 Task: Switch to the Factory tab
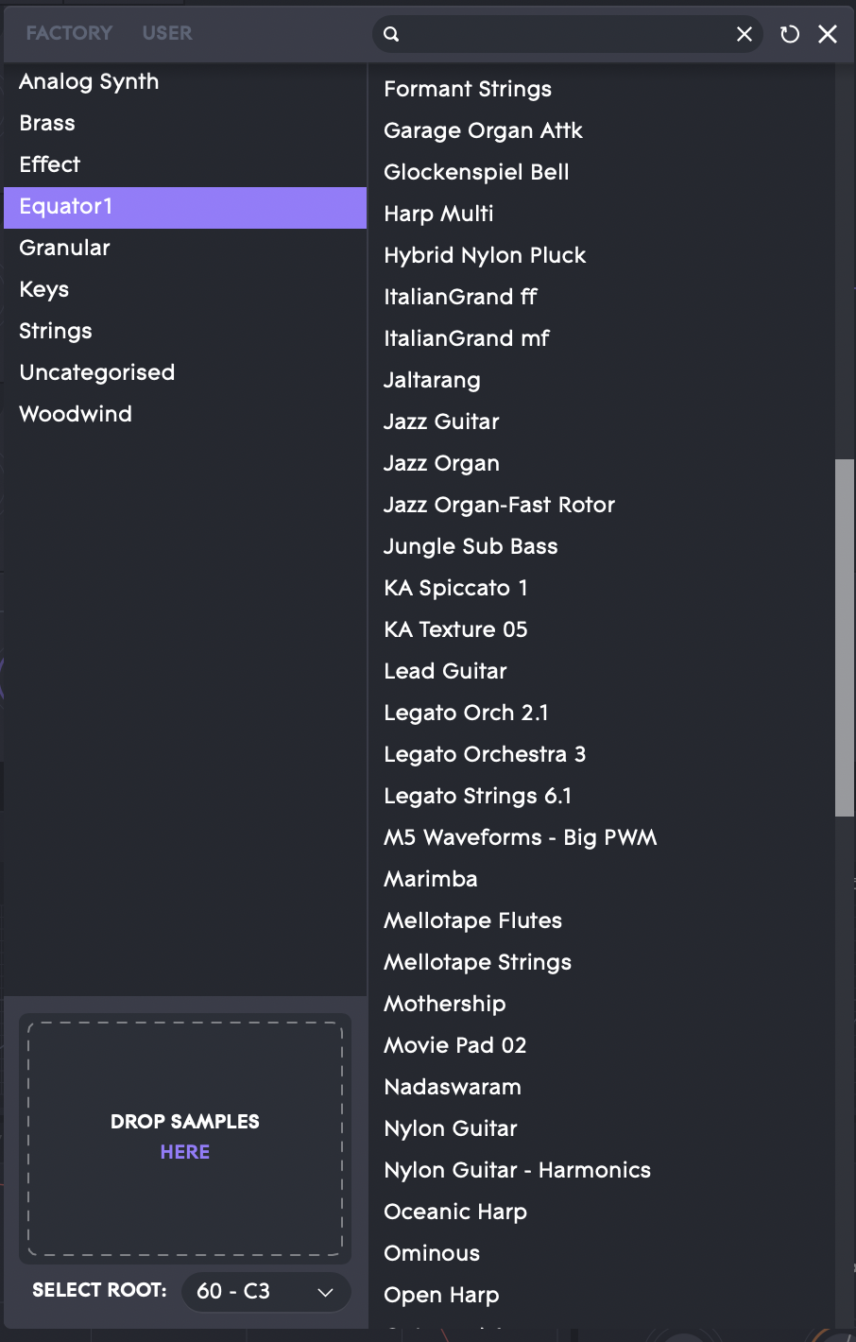69,33
